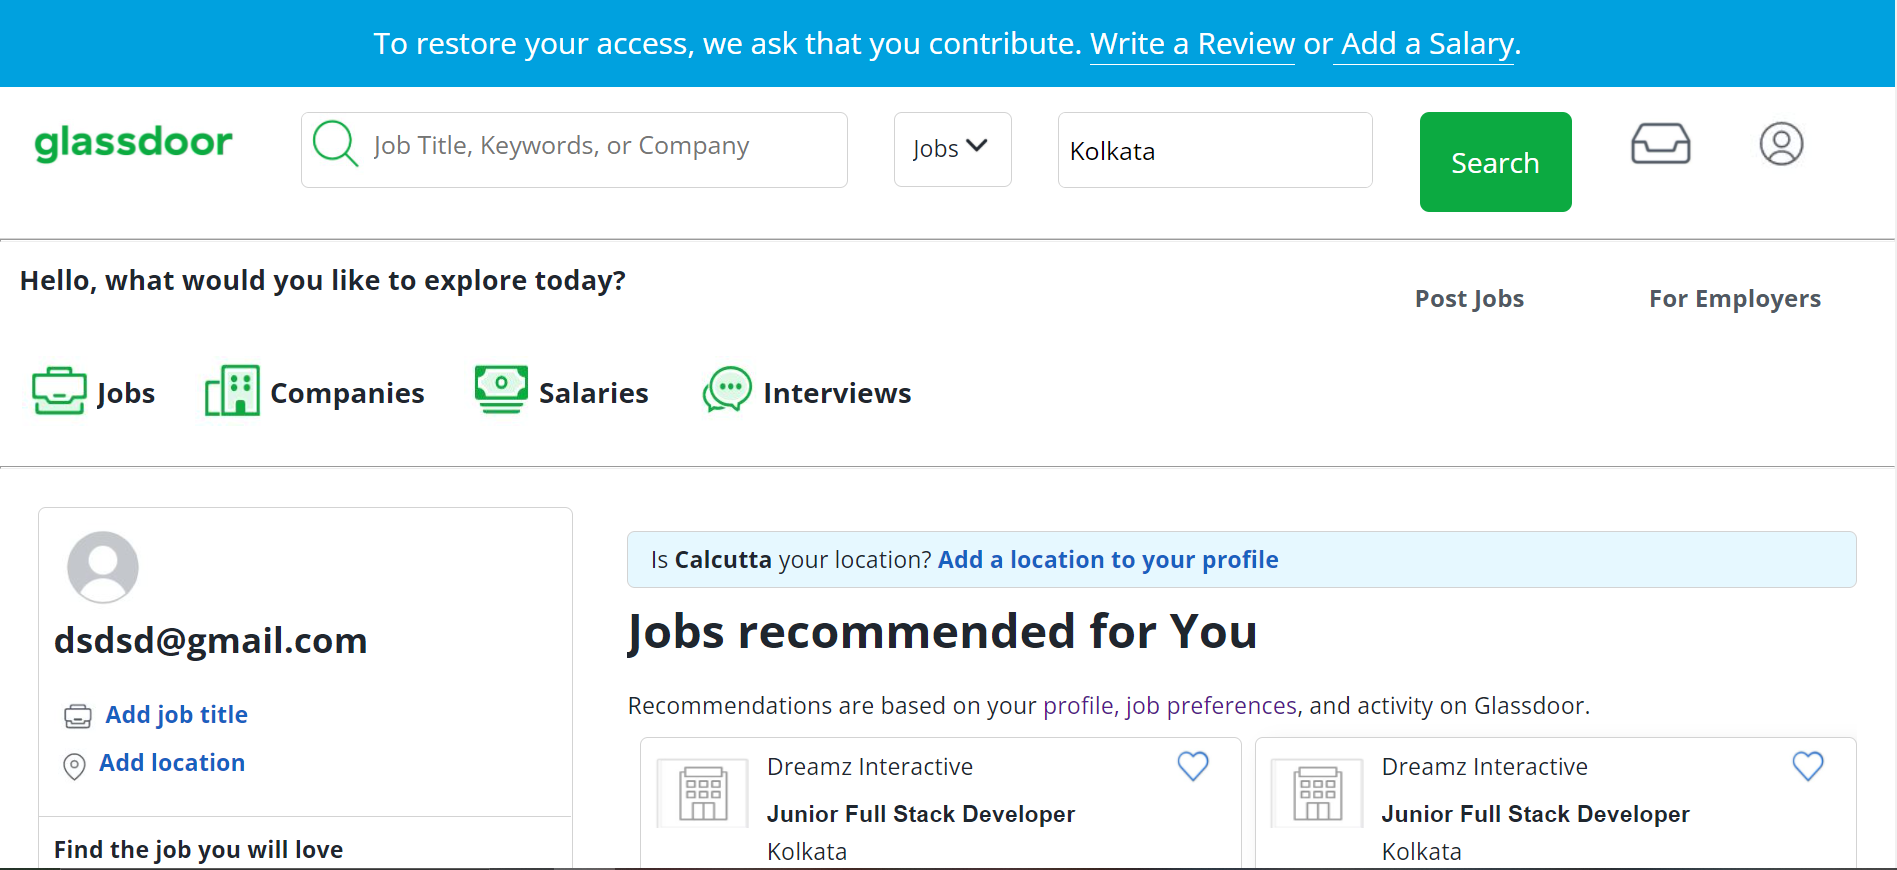Click the Companies building icon
Viewport: 1897px width, 870px height.
[x=232, y=391]
